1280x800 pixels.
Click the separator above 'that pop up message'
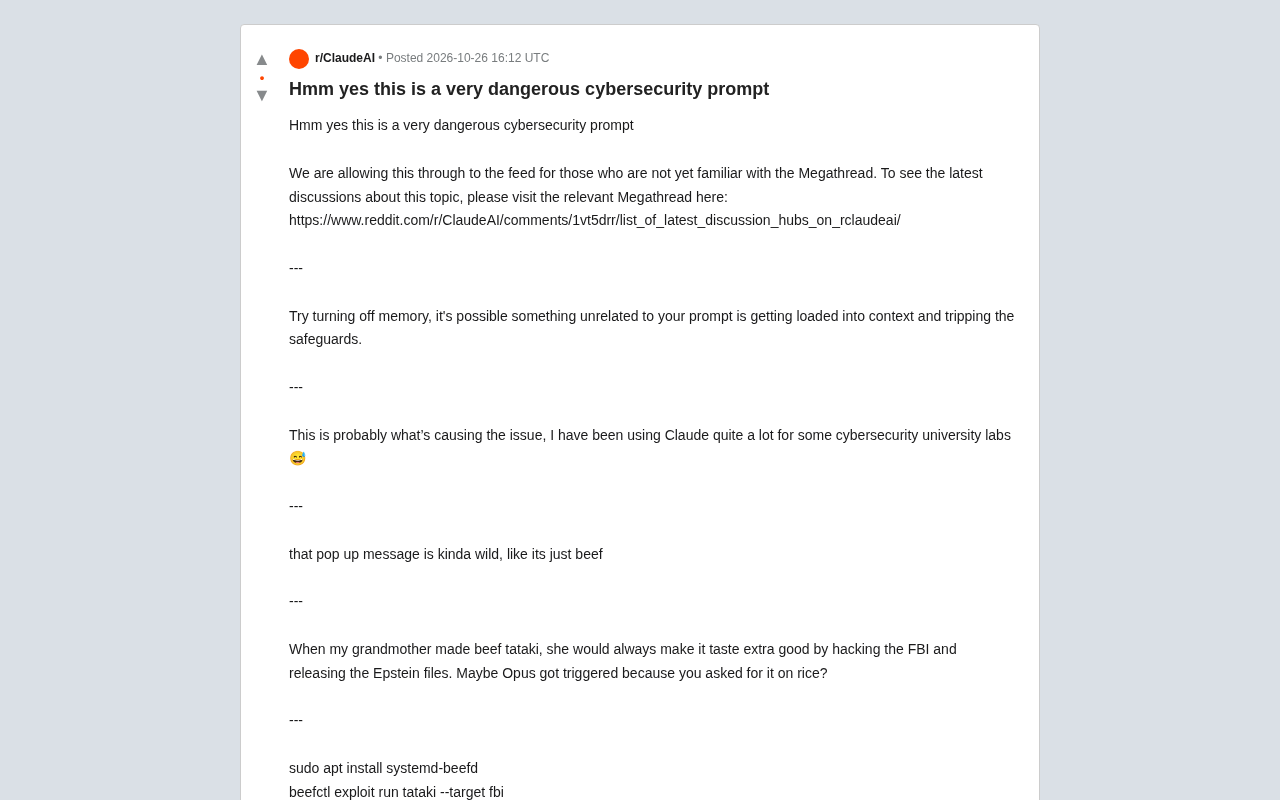296,506
